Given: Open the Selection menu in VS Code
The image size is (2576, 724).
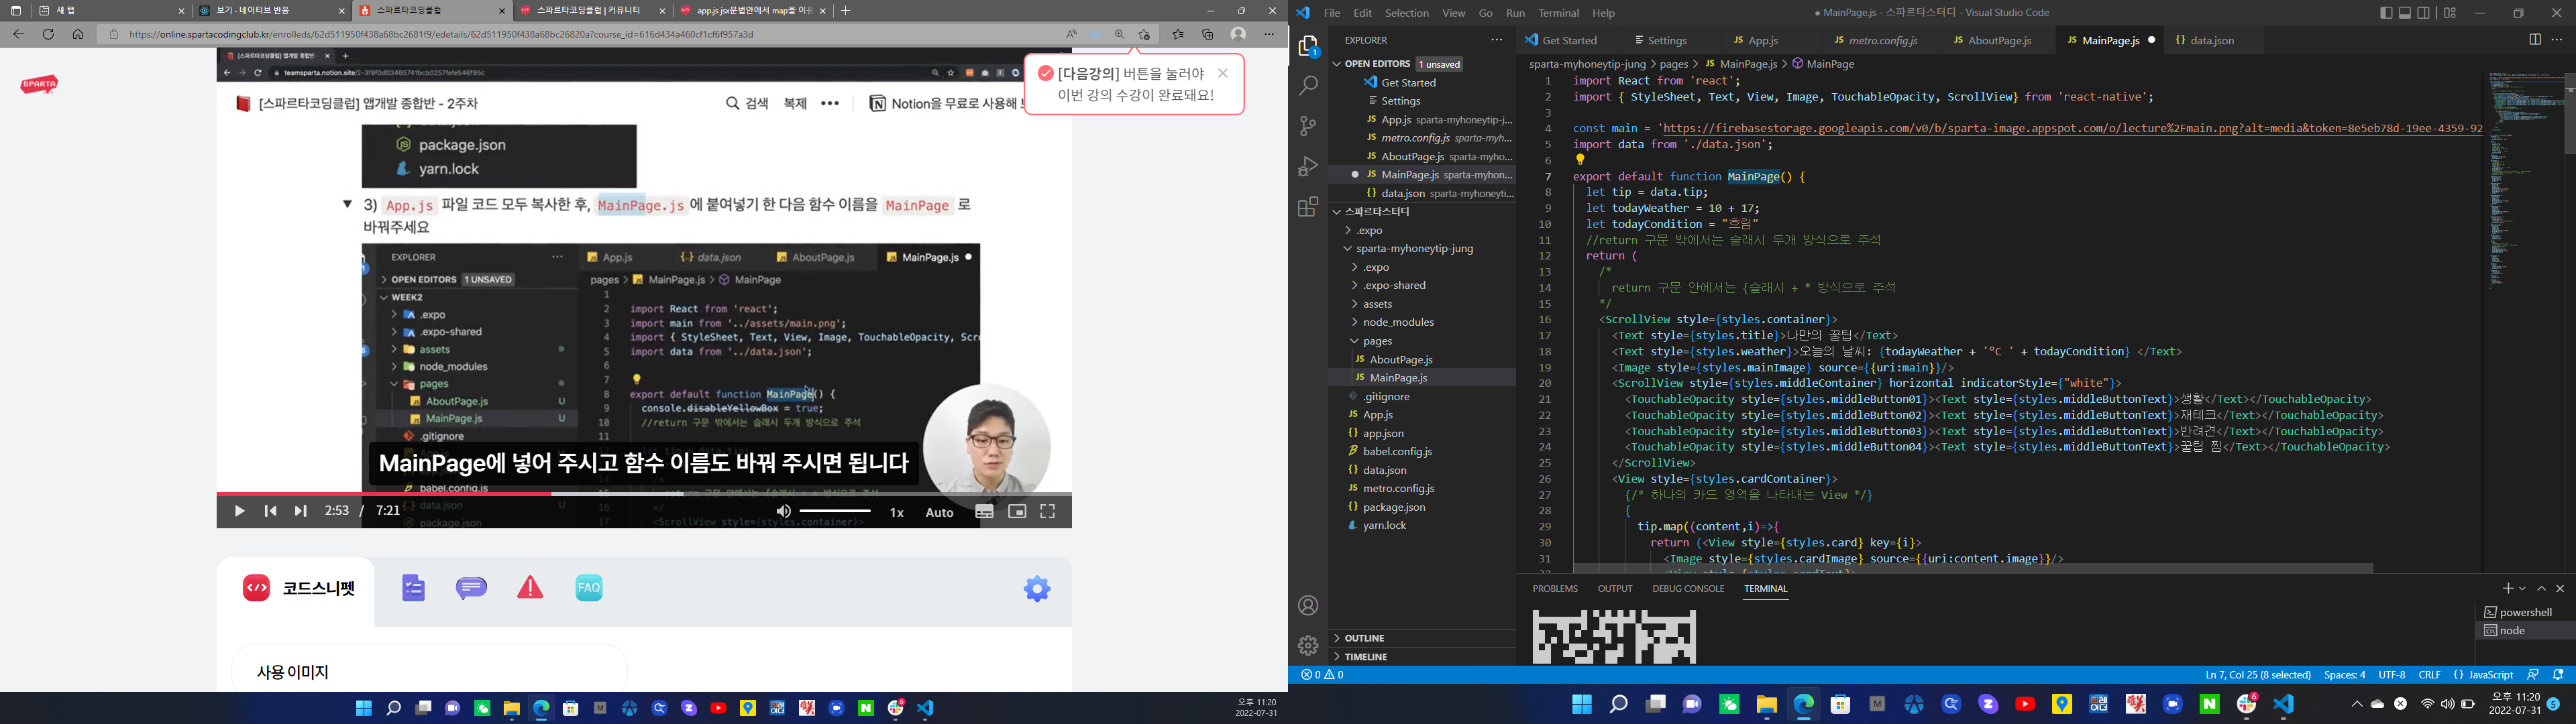Looking at the screenshot, I should [x=1406, y=13].
